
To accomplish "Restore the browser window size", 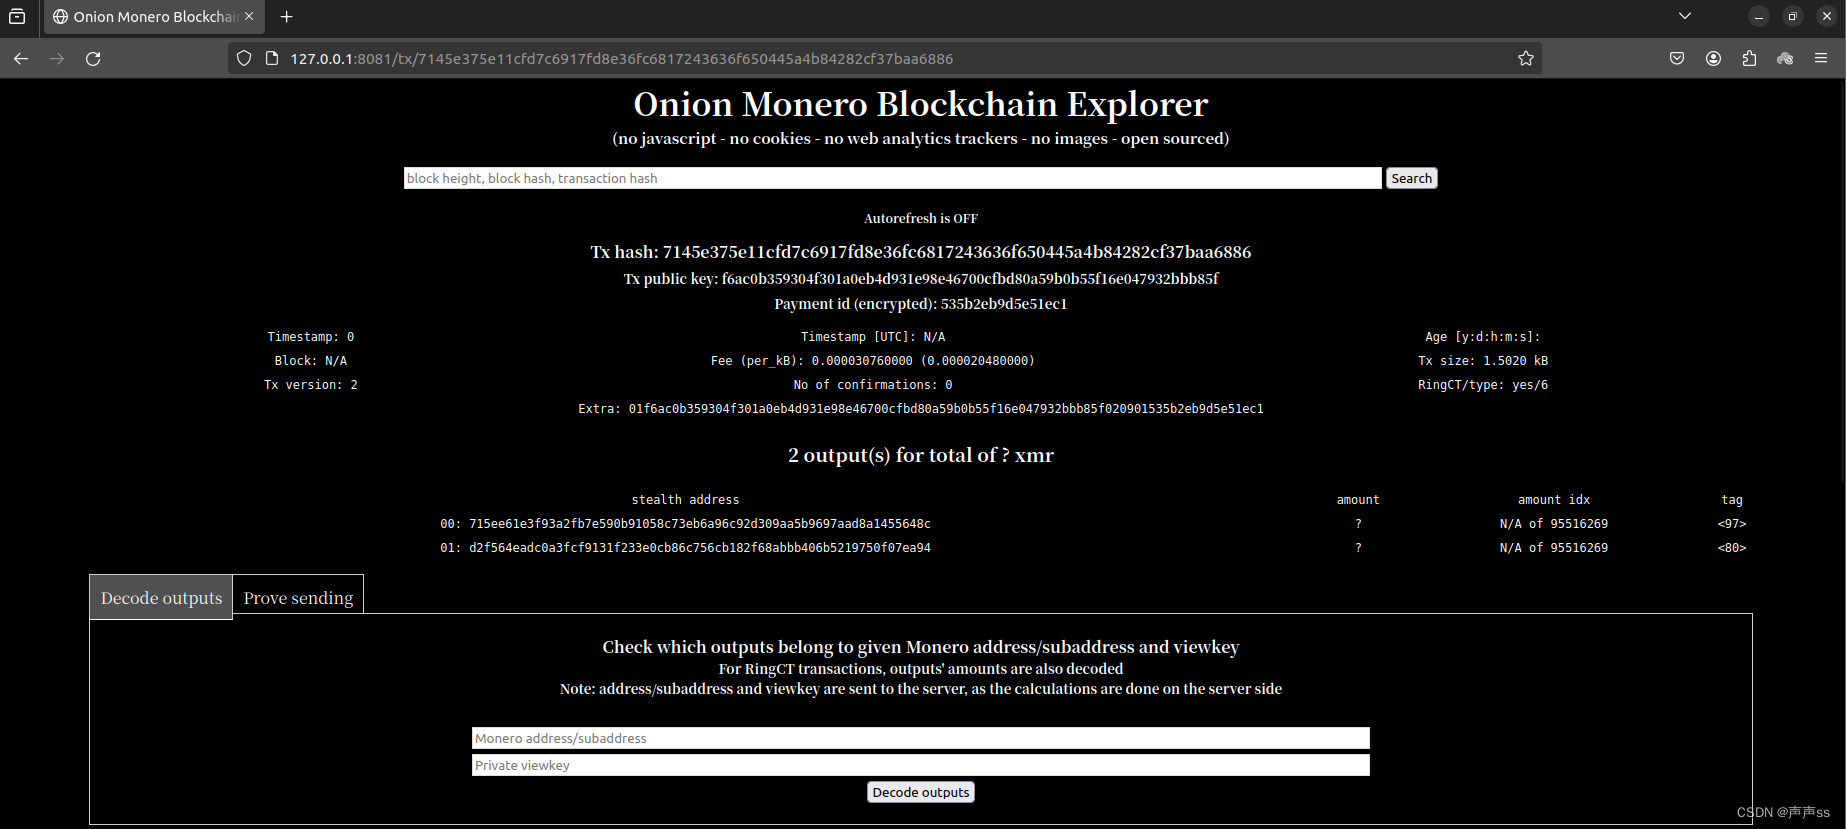I will click(x=1793, y=16).
